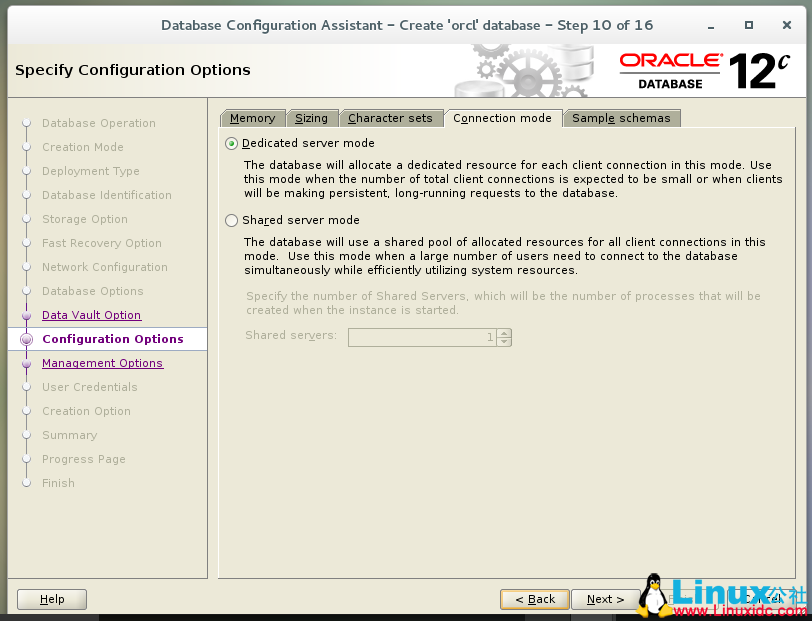Open the Management Options step

pos(102,363)
